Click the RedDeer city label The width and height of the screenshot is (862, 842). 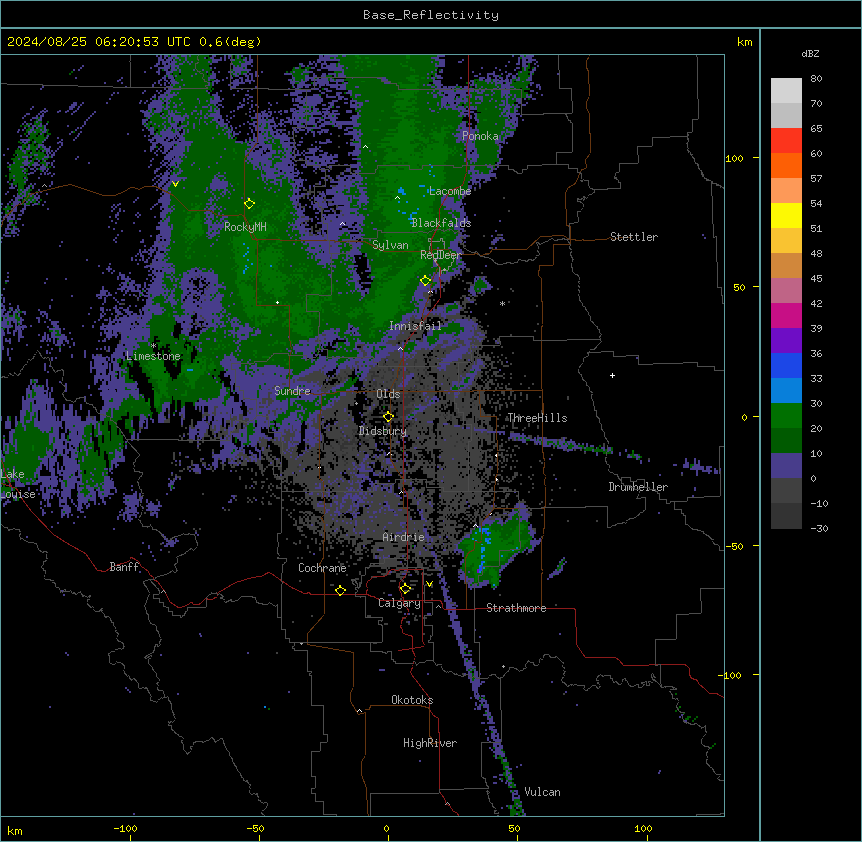(440, 255)
